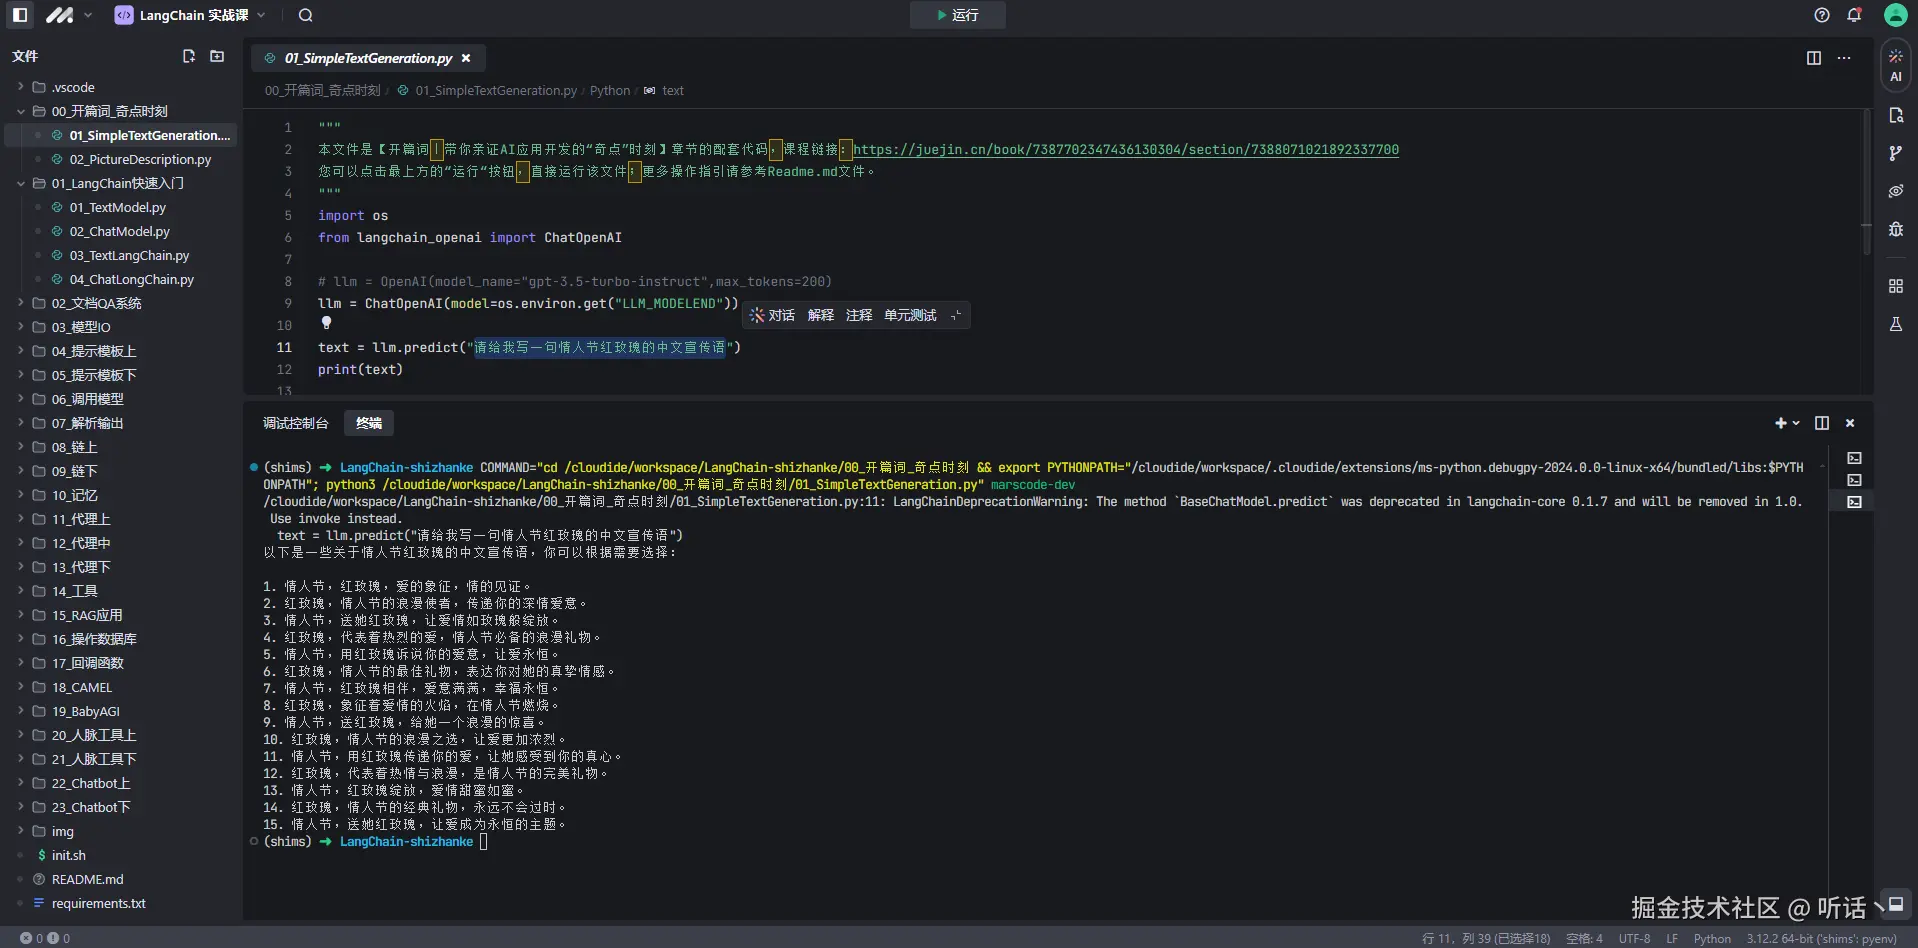Image resolution: width=1918 pixels, height=948 pixels.
Task: Create a new file in explorer
Action: [x=189, y=56]
